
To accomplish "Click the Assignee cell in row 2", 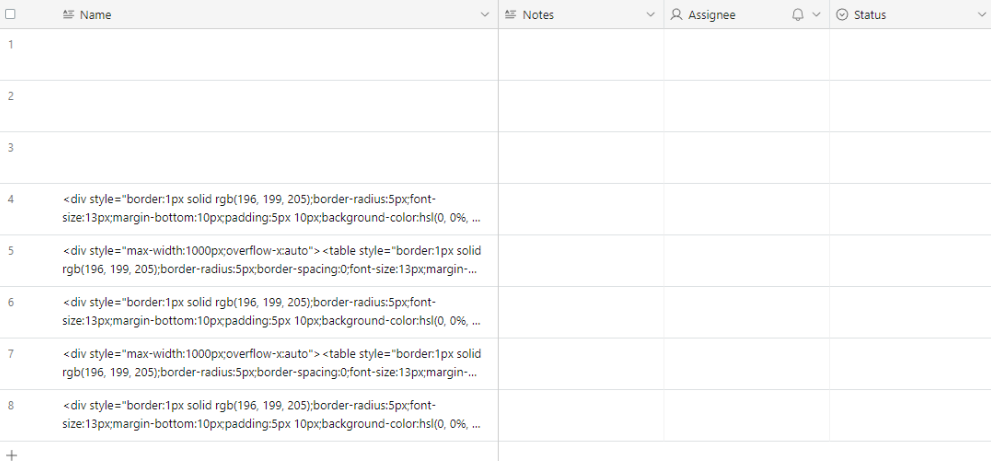I will 746,106.
